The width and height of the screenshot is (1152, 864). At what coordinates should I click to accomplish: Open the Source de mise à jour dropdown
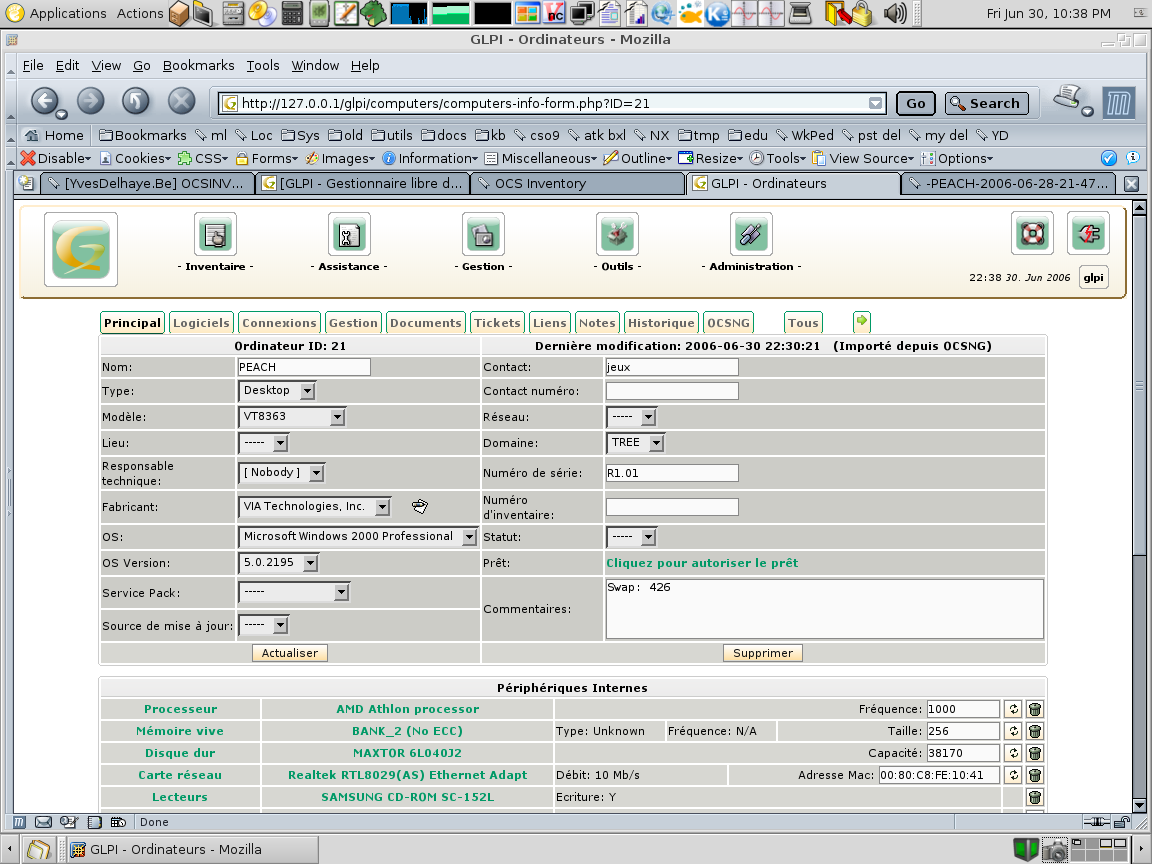264,625
